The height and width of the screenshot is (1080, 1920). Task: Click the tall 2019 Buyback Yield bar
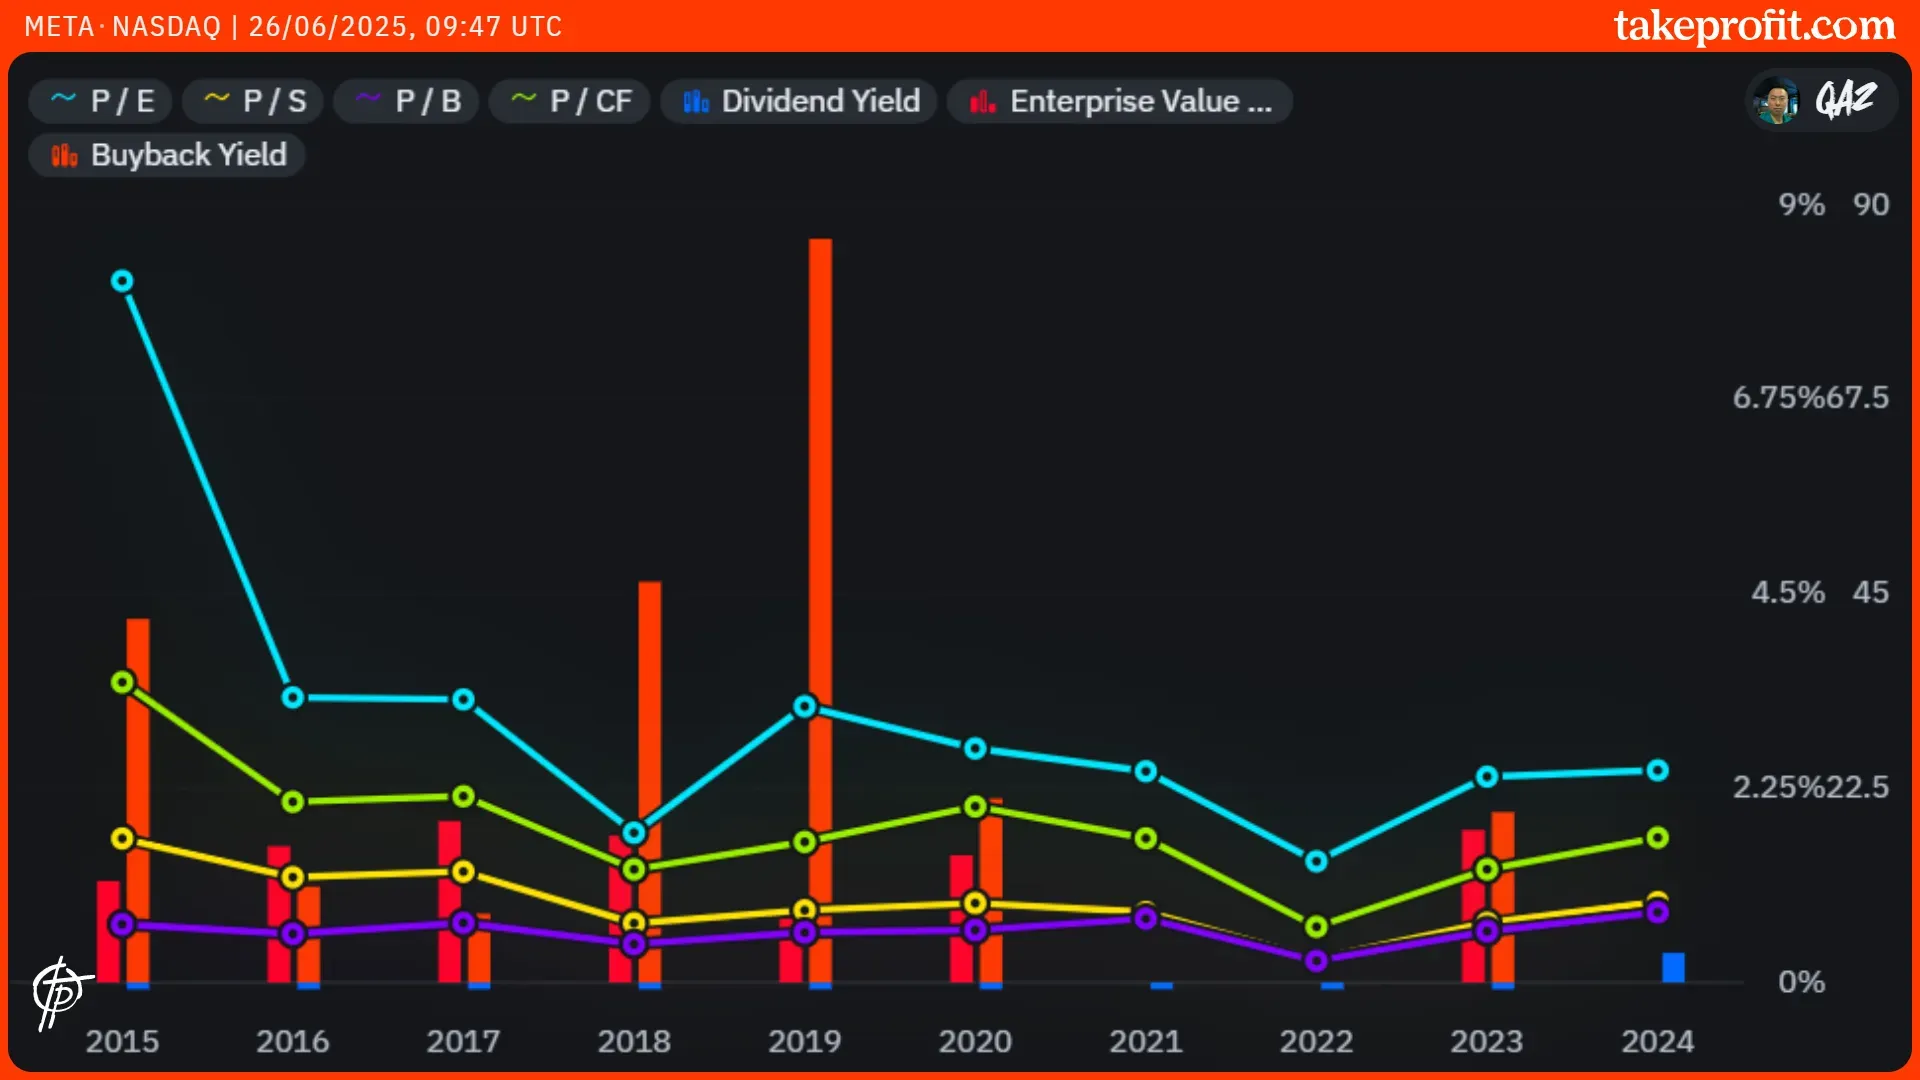click(820, 450)
